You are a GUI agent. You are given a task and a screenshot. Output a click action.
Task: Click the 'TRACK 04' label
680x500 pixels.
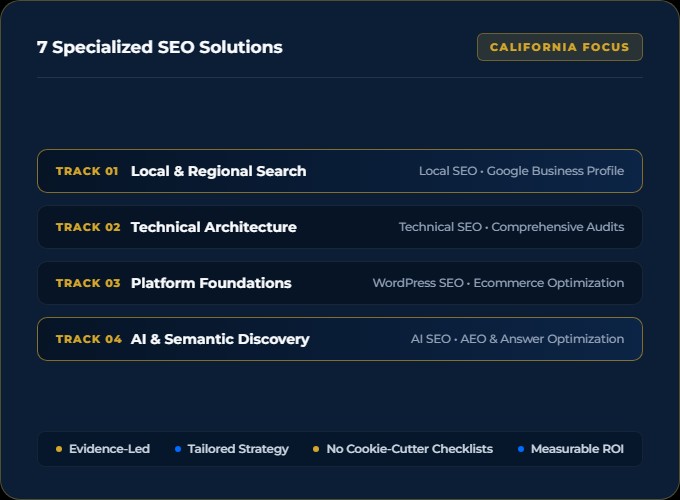[89, 339]
